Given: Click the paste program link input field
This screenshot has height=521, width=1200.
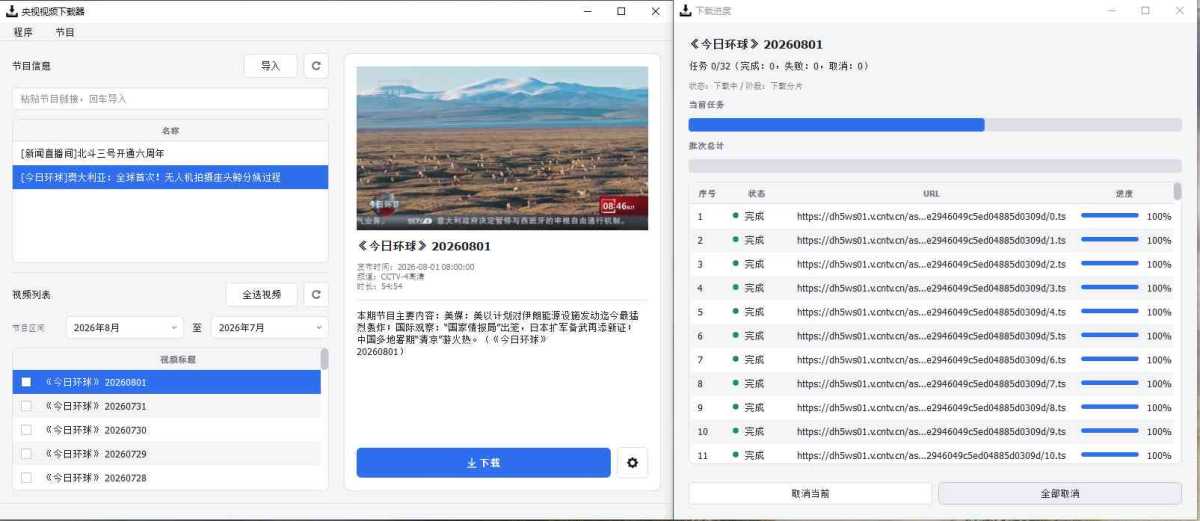Looking at the screenshot, I should pyautogui.click(x=170, y=99).
